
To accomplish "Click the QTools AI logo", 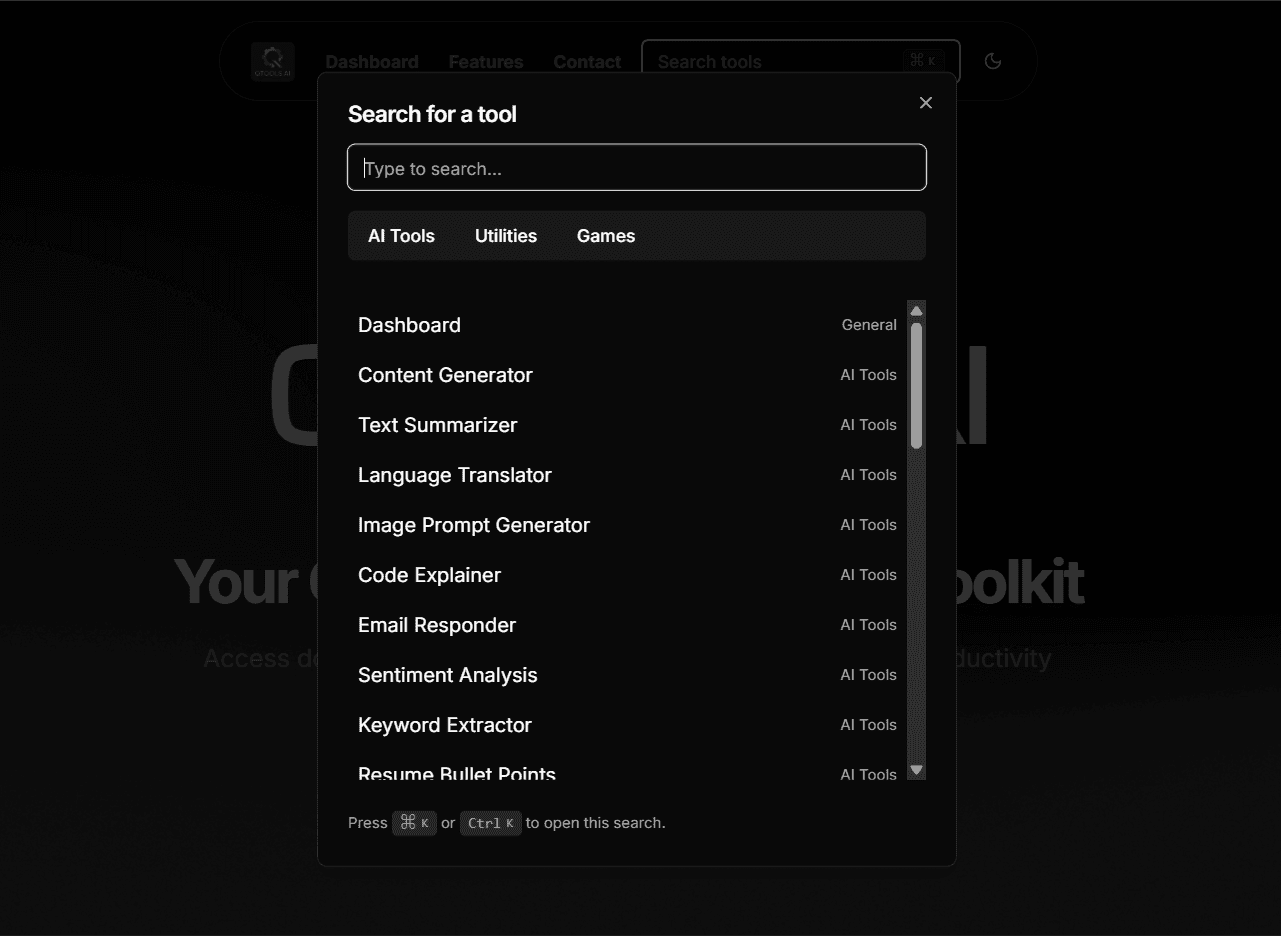I will point(271,61).
